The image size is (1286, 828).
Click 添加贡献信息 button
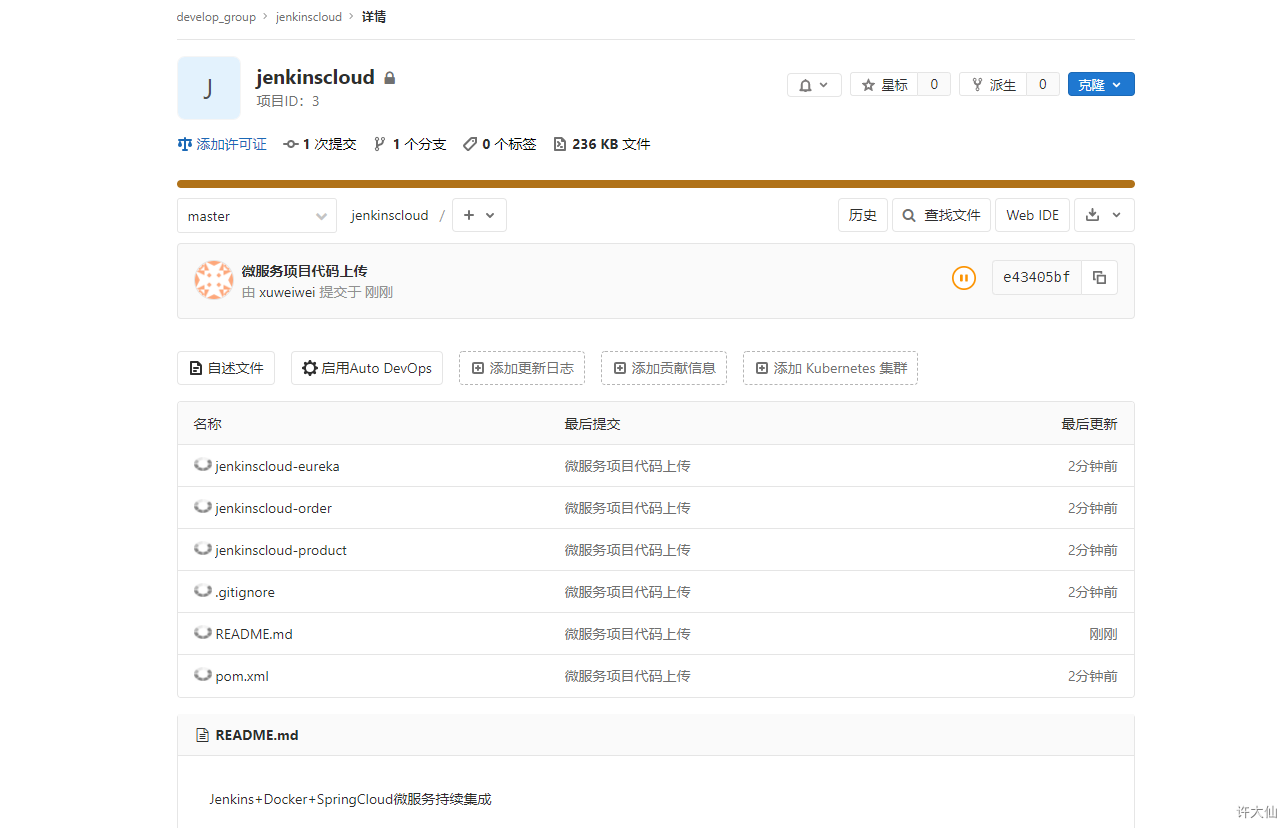[664, 368]
